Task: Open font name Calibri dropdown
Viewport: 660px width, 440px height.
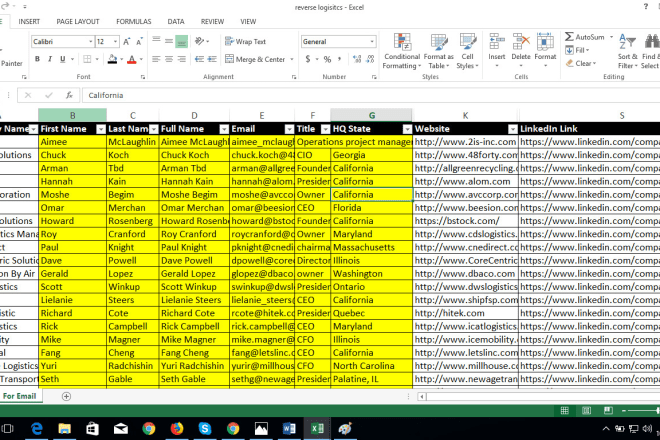Action: pos(90,41)
